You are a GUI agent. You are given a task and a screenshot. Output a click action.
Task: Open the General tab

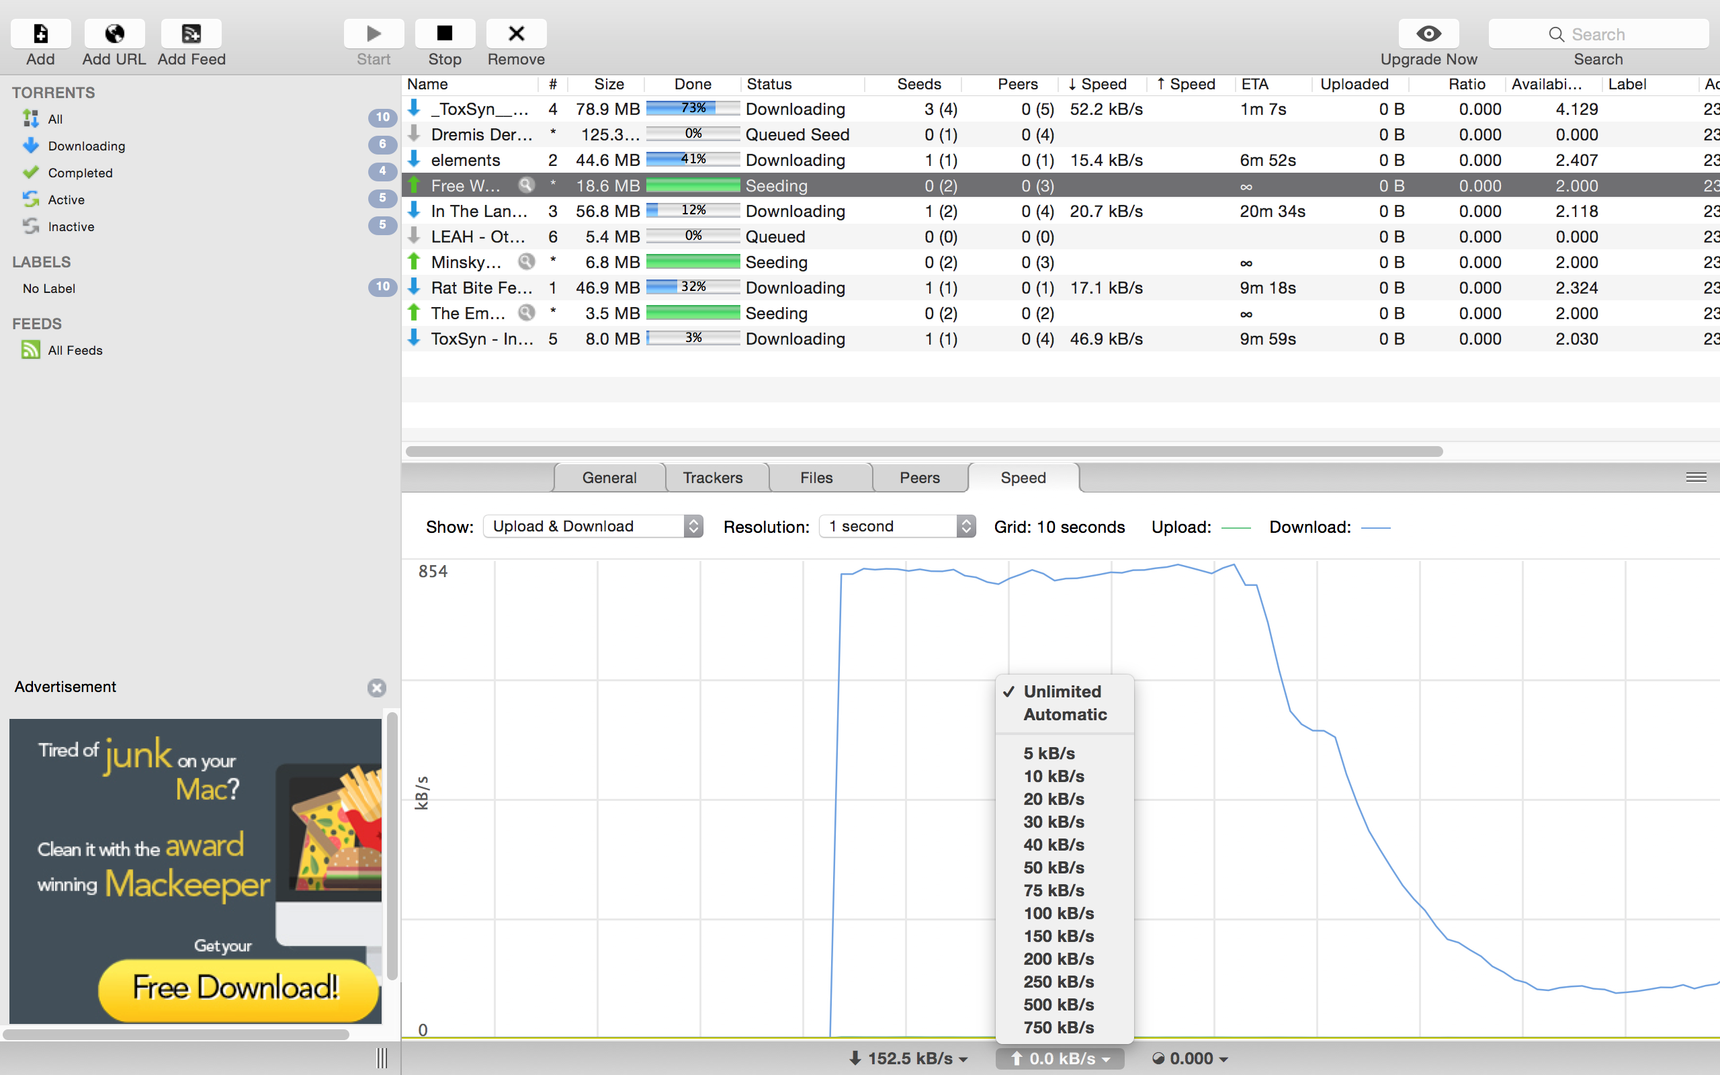[609, 478]
